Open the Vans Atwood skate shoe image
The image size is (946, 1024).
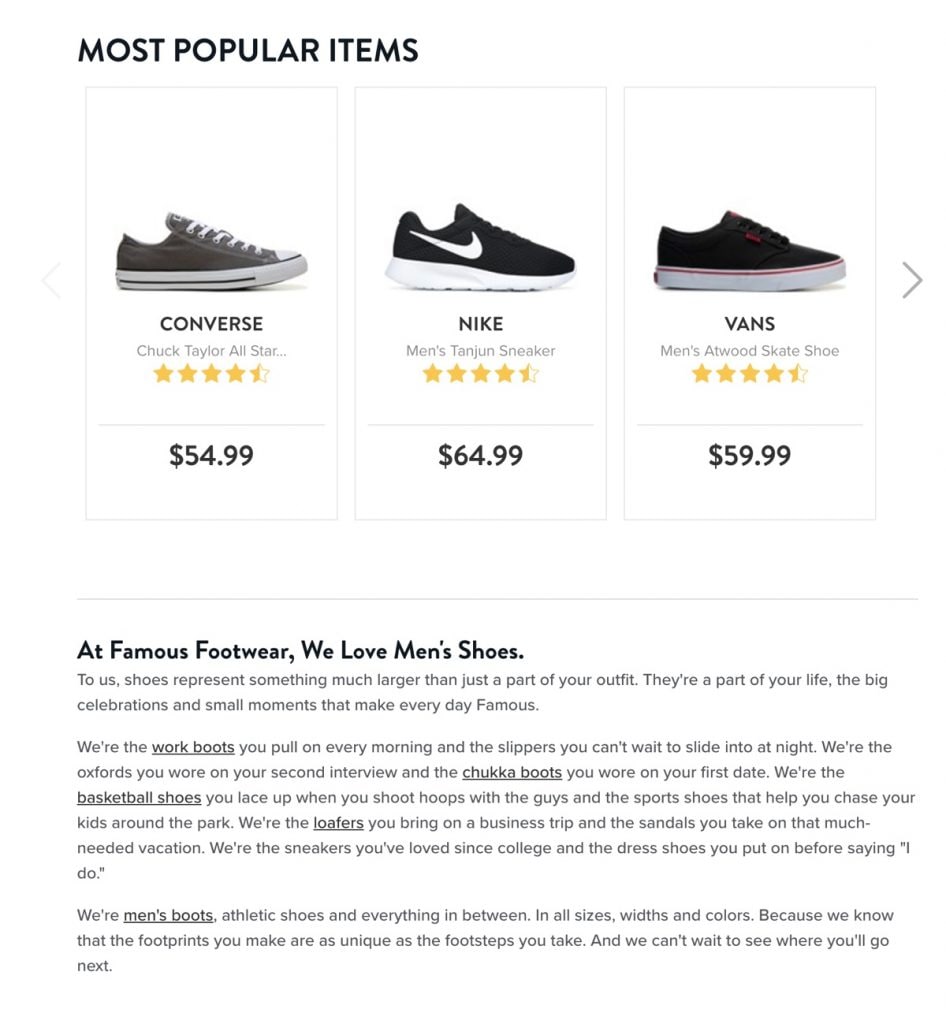[x=750, y=252]
